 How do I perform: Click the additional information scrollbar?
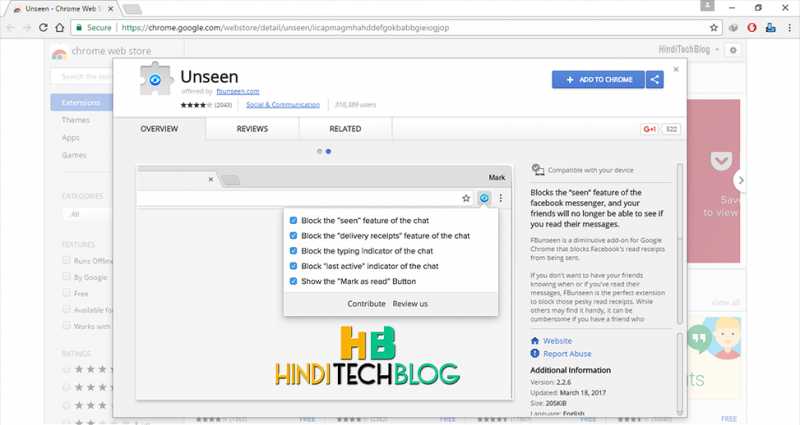click(x=679, y=373)
